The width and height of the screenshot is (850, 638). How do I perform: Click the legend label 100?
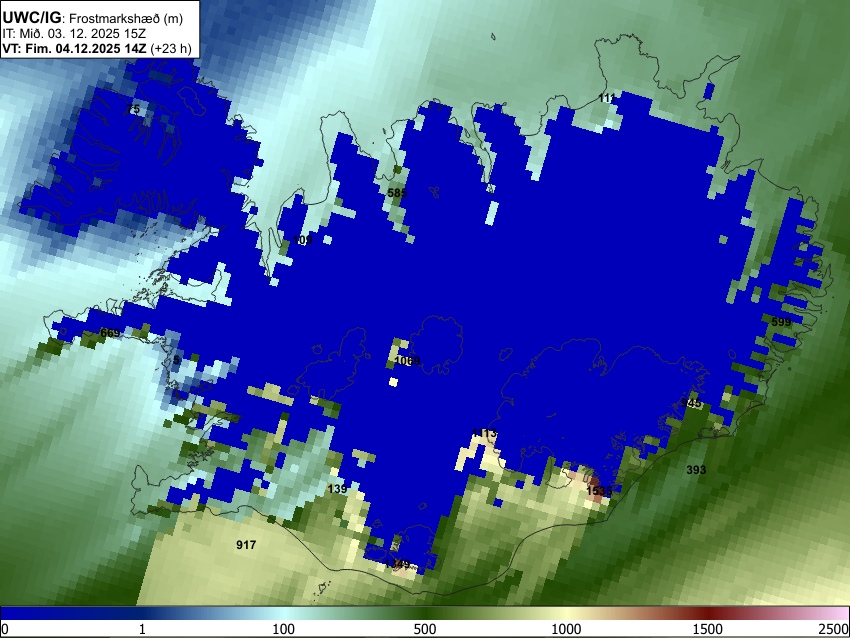pyautogui.click(x=283, y=629)
